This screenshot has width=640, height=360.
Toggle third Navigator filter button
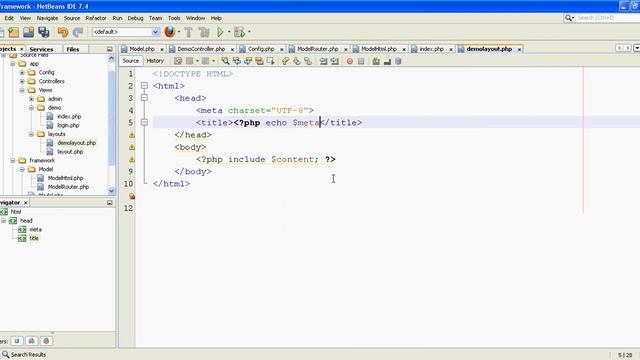(x=46, y=341)
